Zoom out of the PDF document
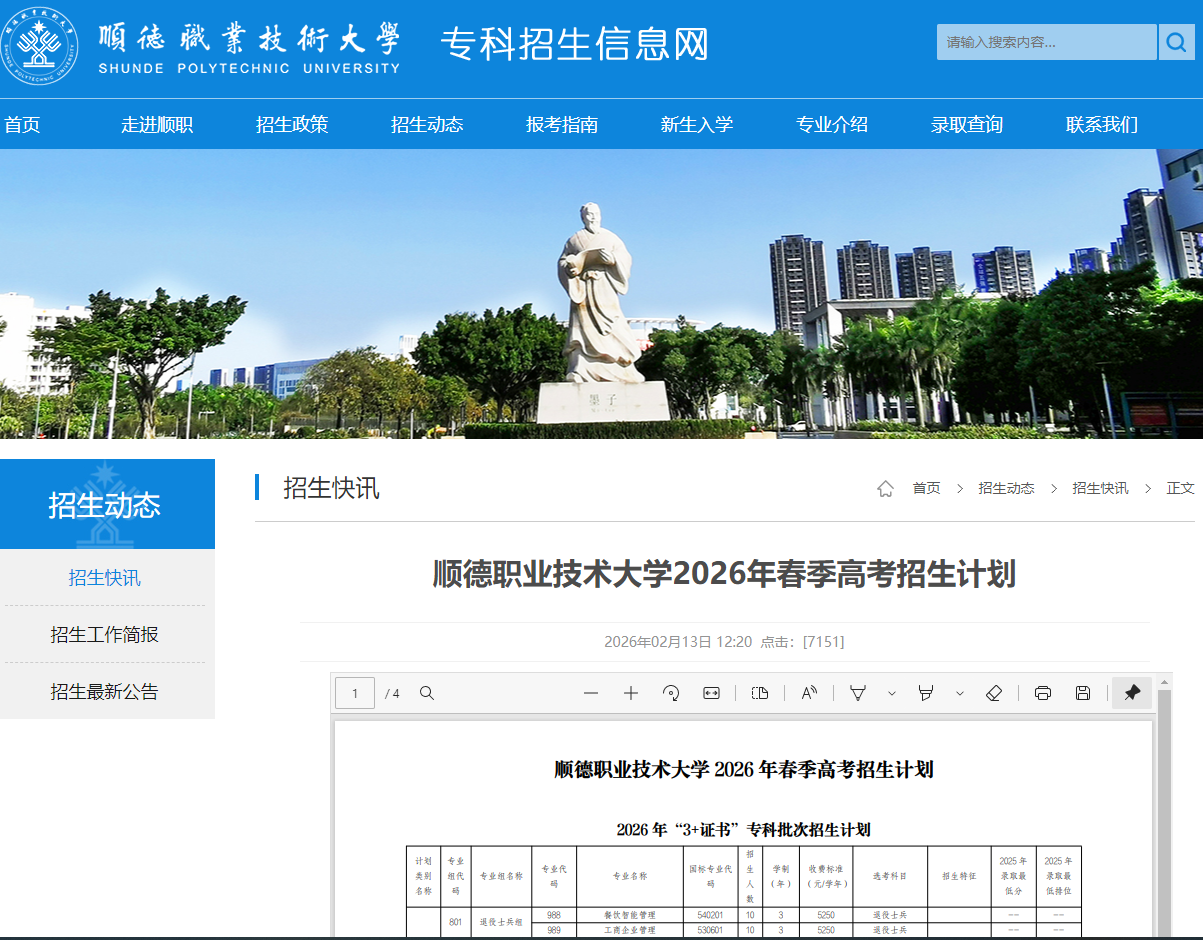 tap(591, 692)
